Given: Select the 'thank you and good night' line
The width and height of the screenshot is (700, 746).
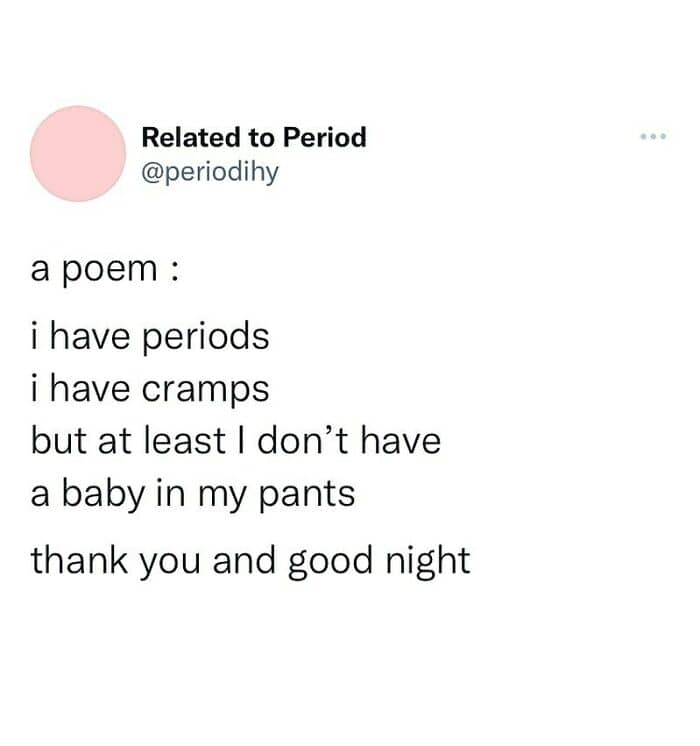Looking at the screenshot, I should (x=250, y=562).
